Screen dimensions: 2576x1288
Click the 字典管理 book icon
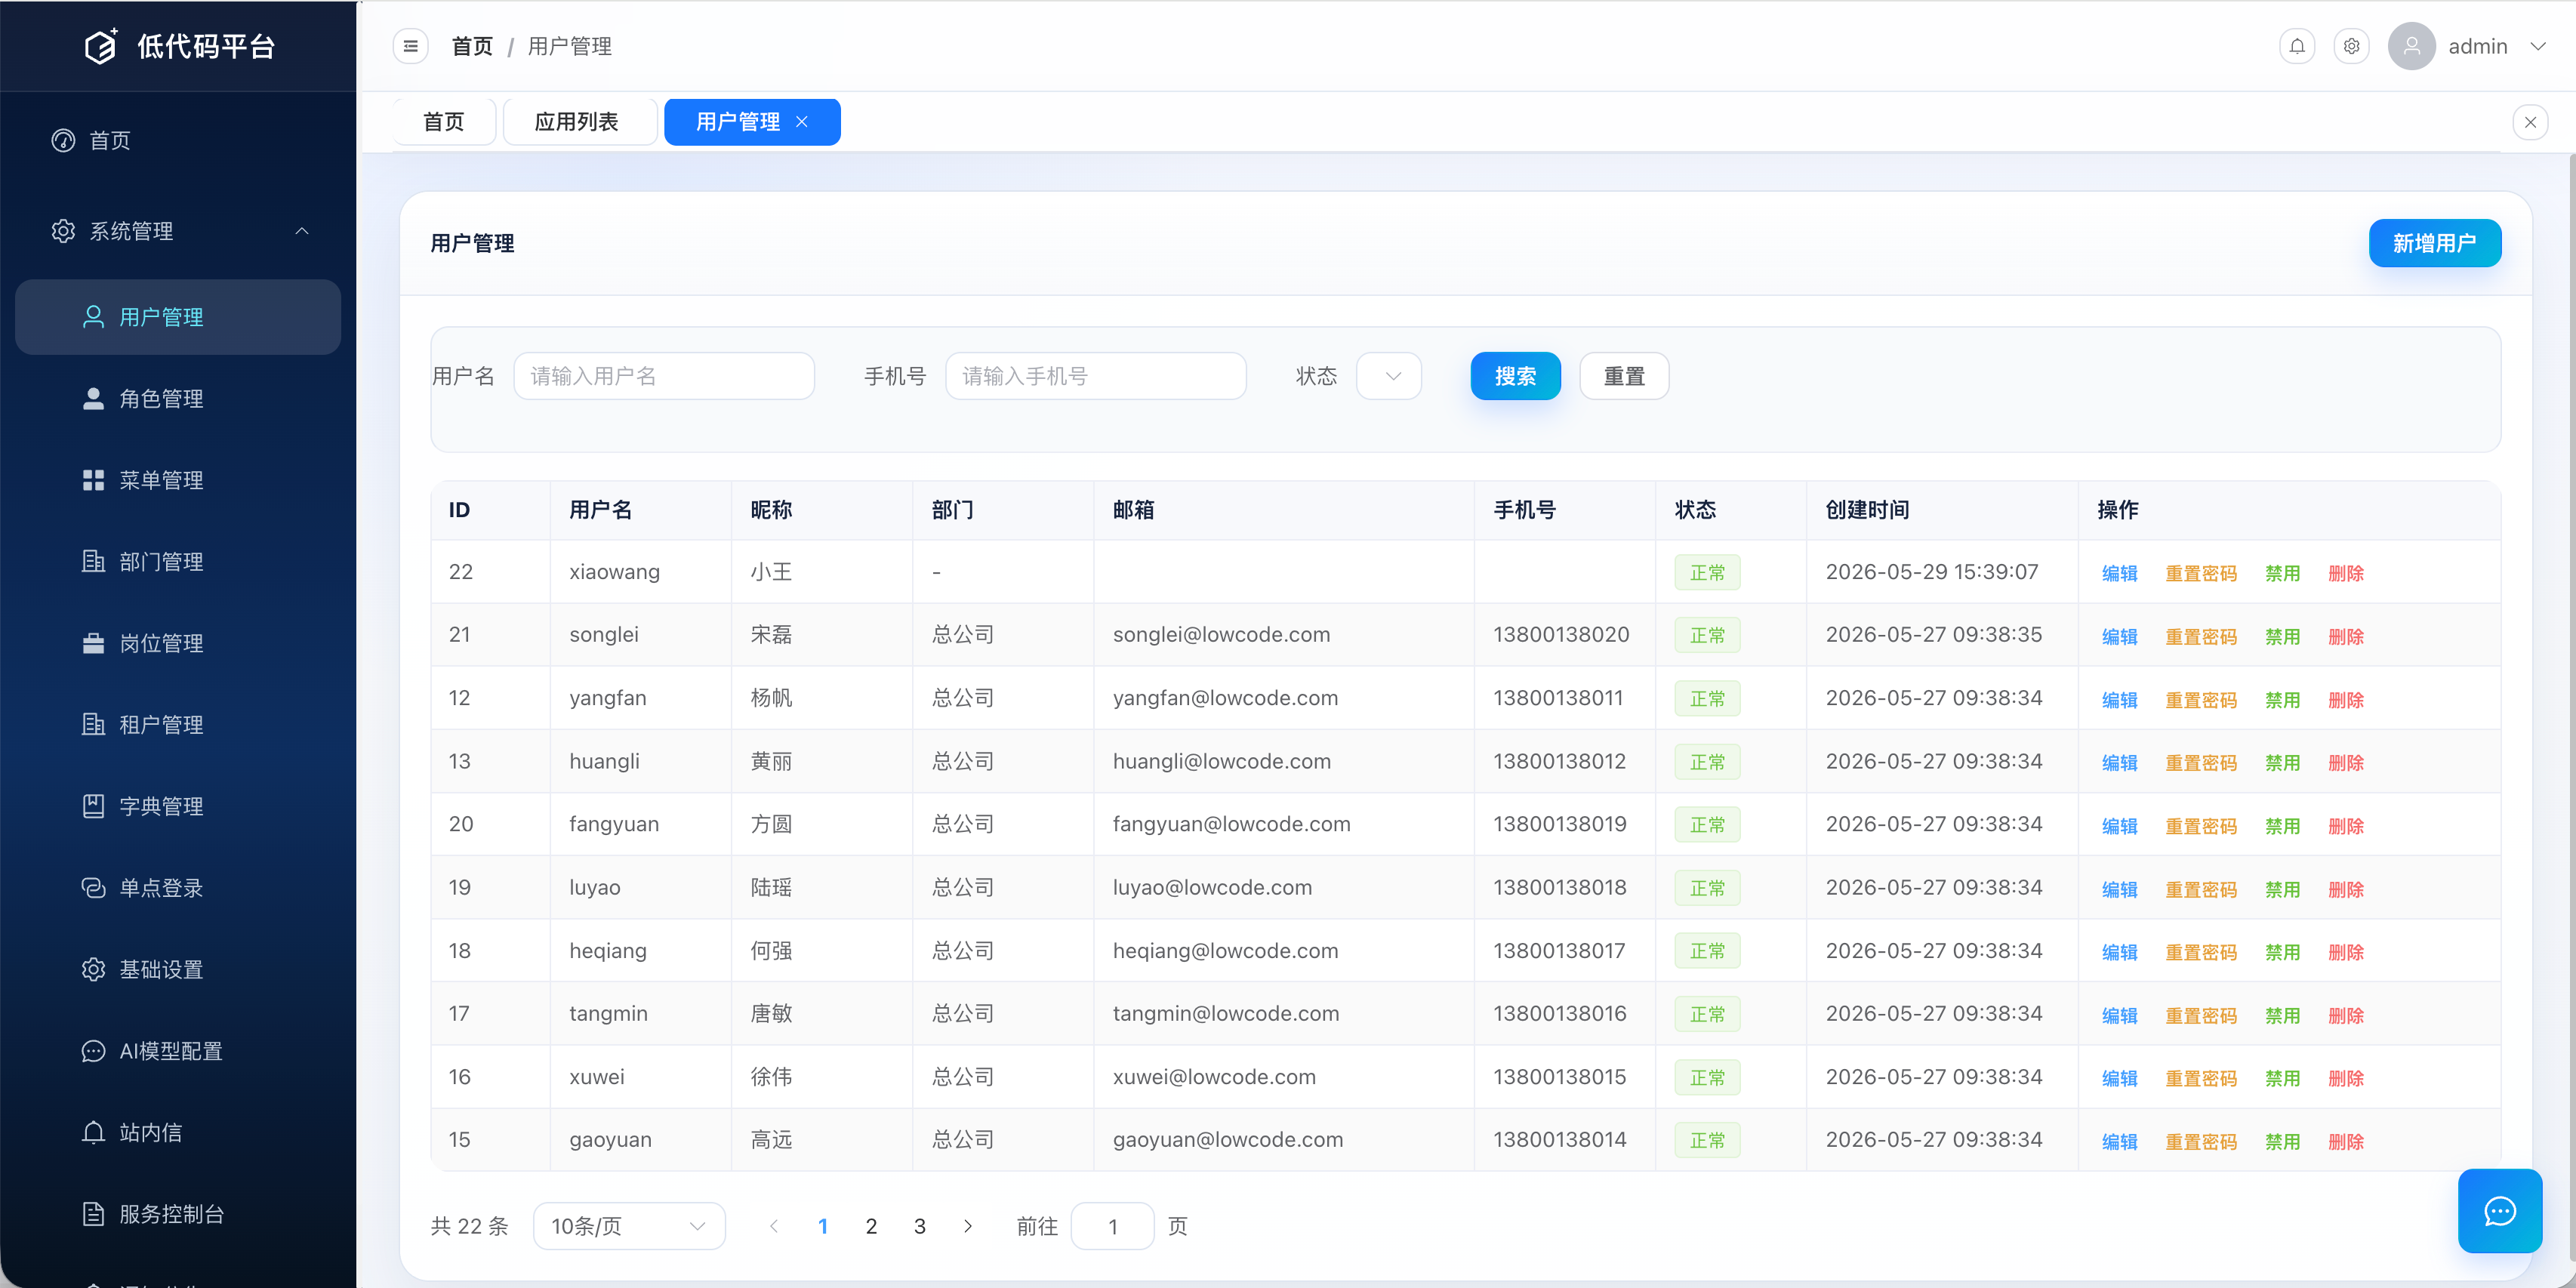click(x=93, y=806)
